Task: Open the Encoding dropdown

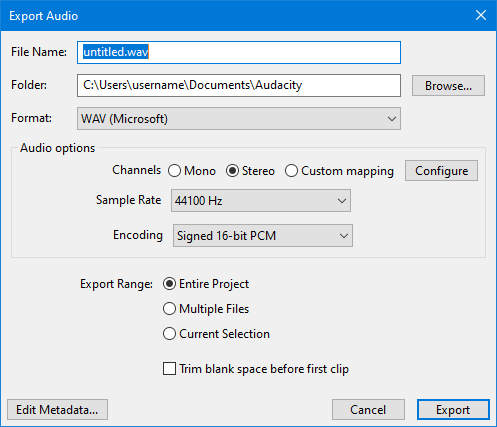Action: click(263, 236)
